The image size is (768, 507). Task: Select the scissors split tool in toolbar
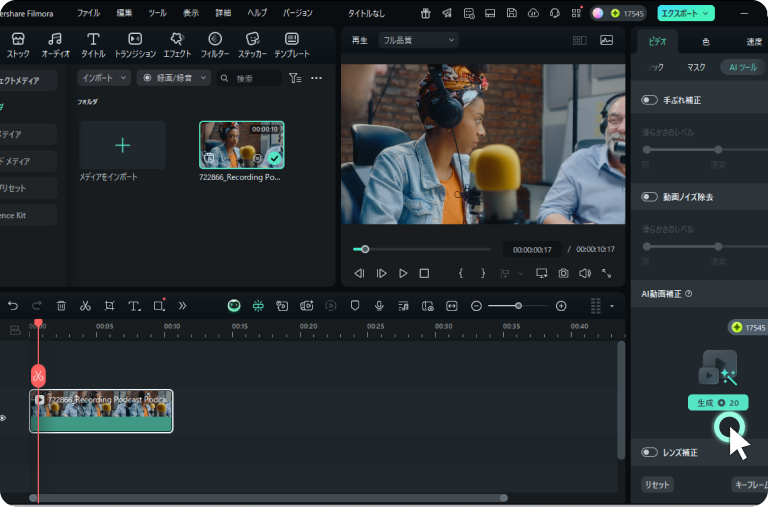(x=85, y=306)
